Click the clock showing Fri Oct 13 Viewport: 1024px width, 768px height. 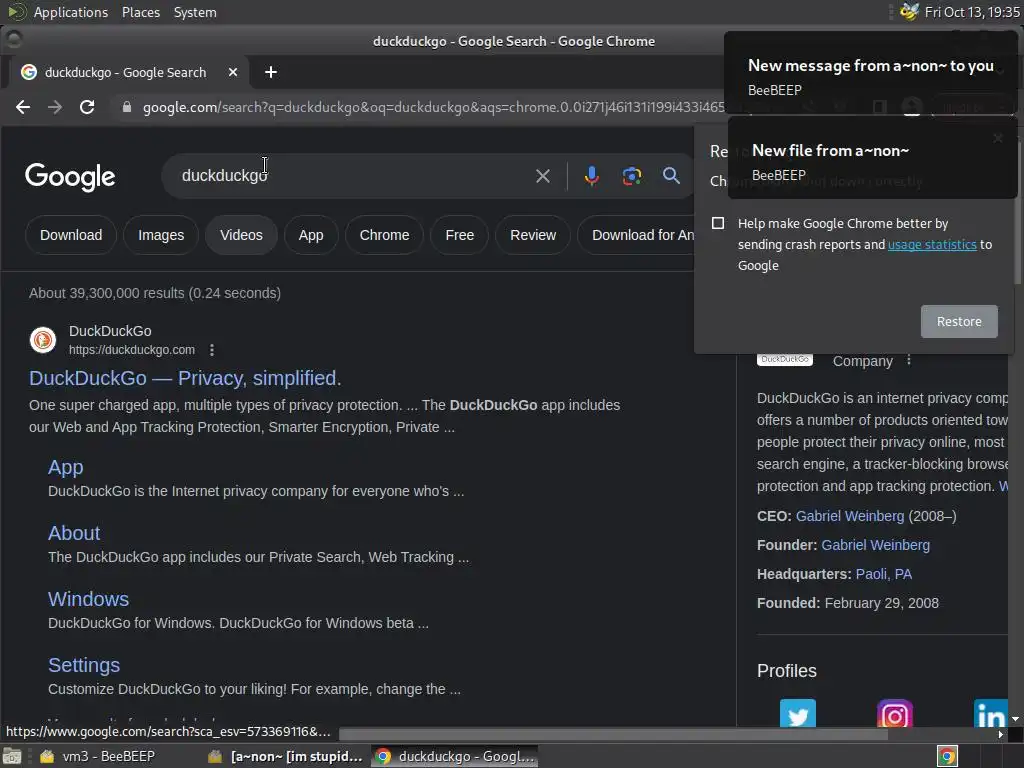pyautogui.click(x=972, y=12)
